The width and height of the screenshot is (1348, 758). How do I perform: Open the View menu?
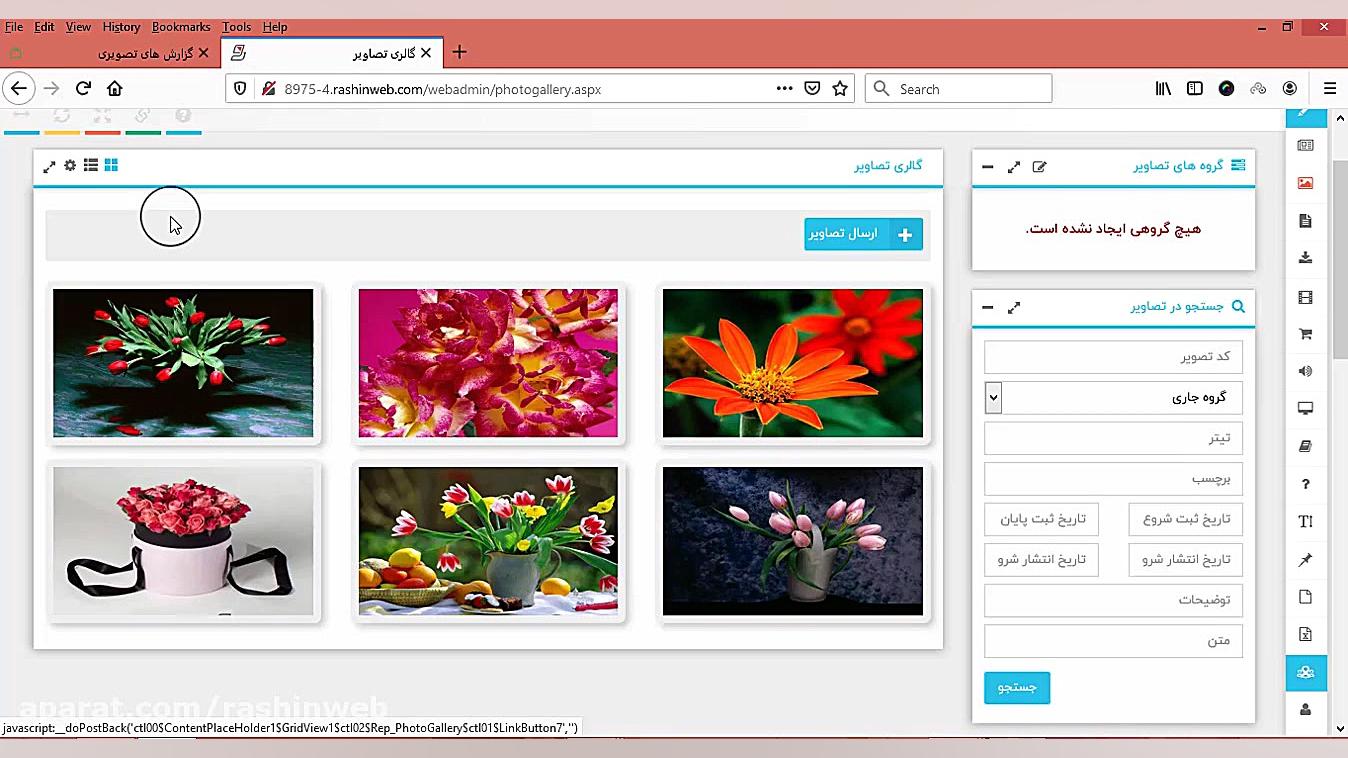(78, 27)
